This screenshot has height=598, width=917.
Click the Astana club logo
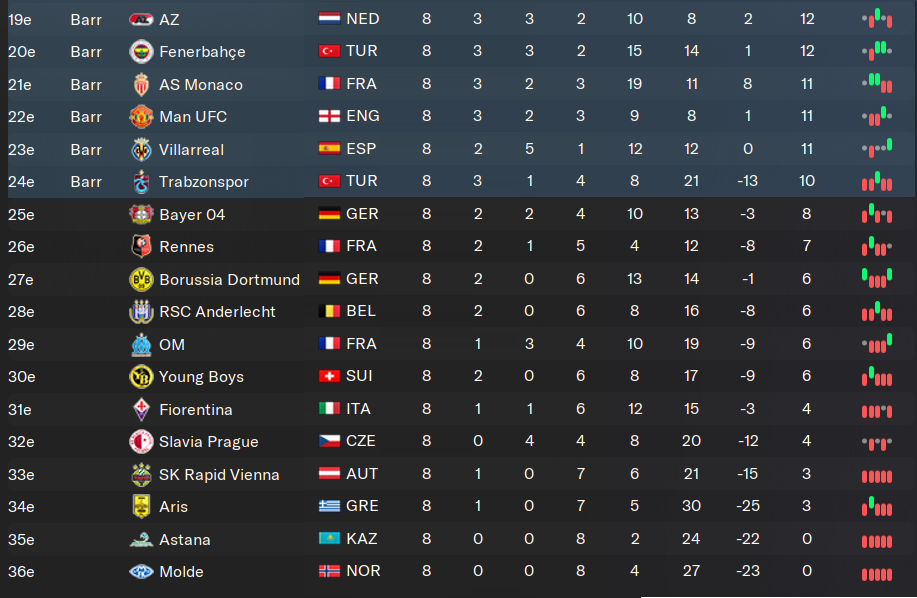tap(141, 539)
